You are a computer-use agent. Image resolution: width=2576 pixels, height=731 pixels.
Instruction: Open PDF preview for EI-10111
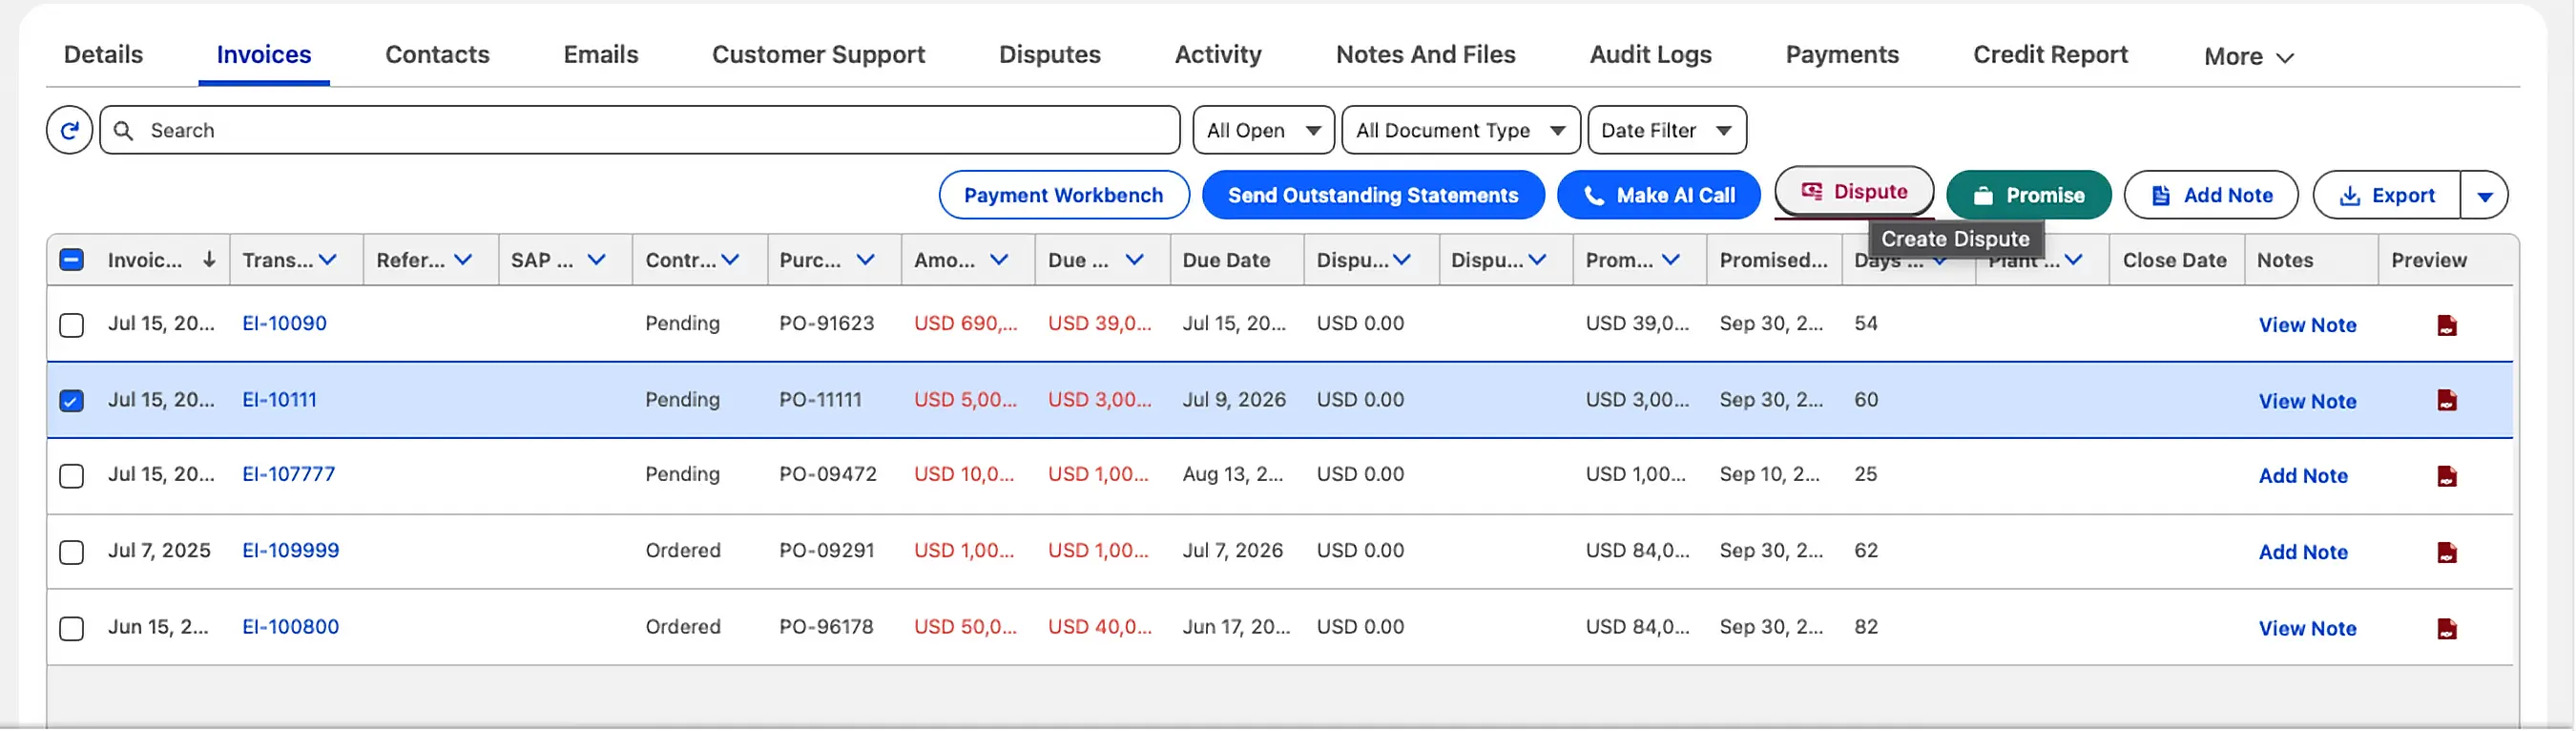tap(2446, 400)
